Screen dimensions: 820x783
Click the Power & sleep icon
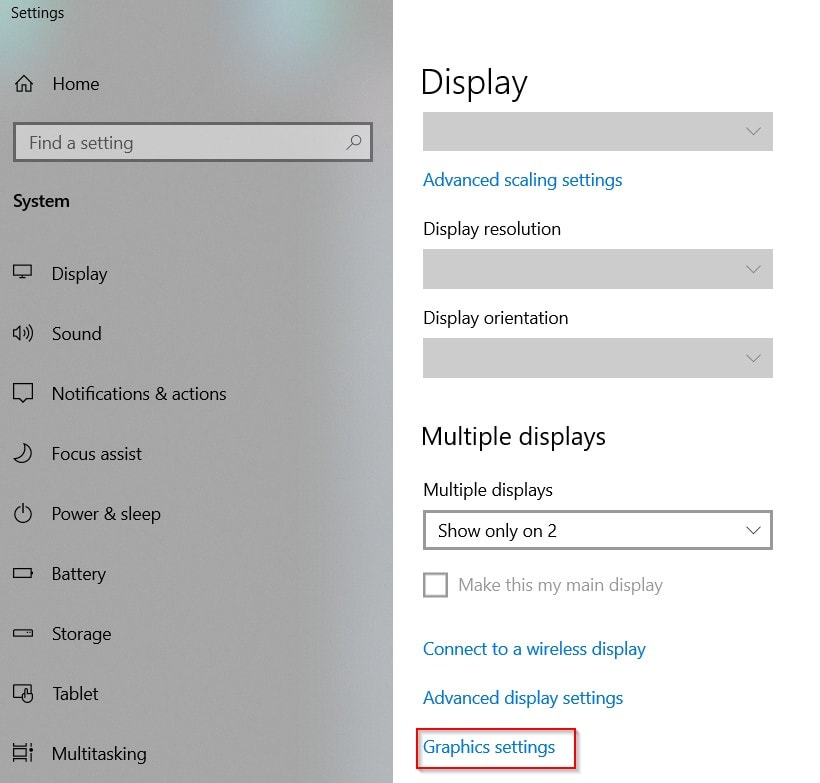(x=23, y=514)
